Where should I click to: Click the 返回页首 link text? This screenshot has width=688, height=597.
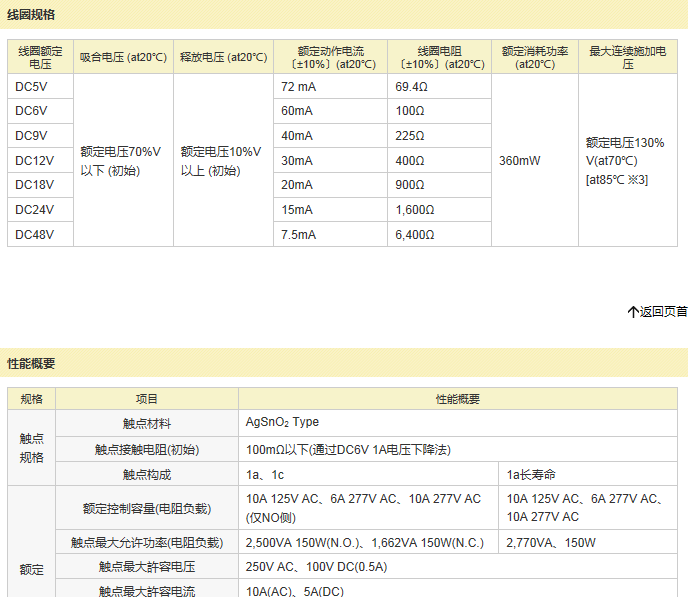point(663,312)
